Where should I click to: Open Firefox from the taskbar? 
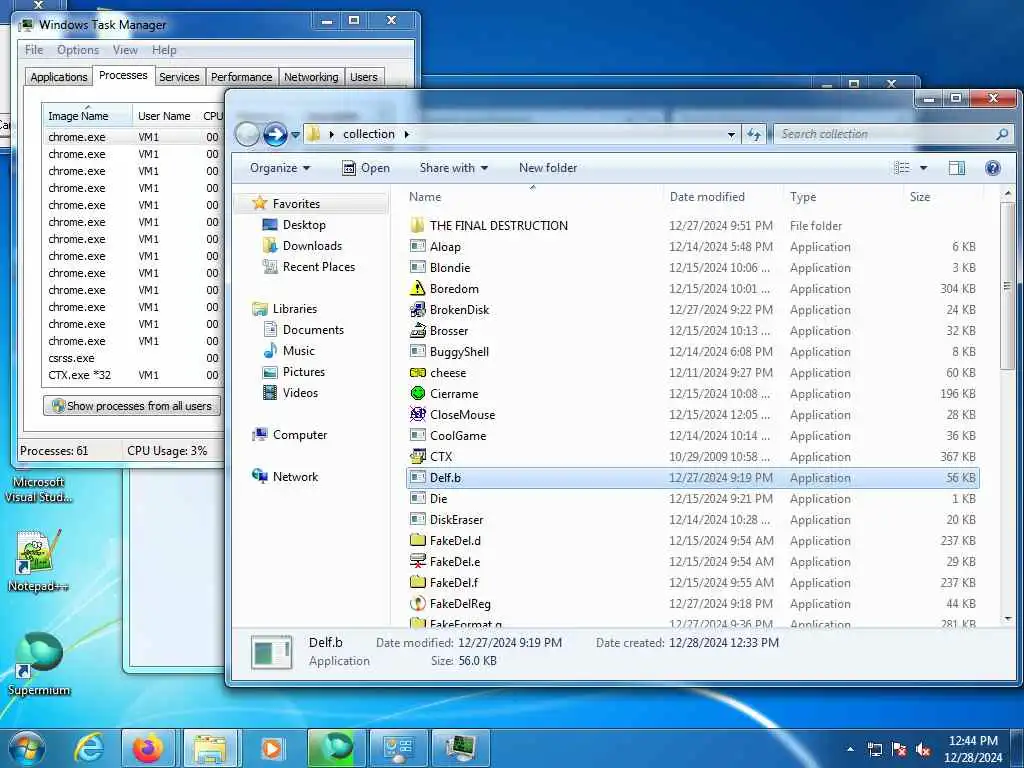coord(148,748)
